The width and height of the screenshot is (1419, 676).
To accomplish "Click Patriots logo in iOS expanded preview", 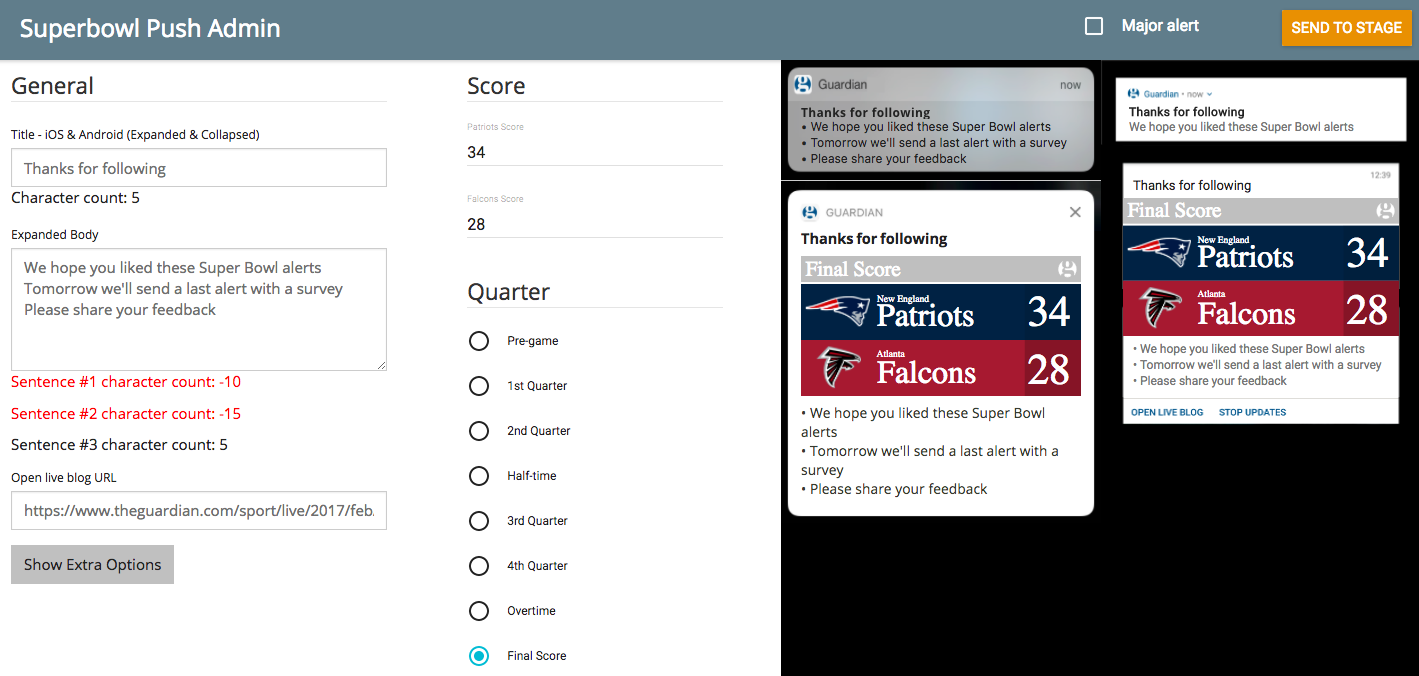I will point(837,312).
